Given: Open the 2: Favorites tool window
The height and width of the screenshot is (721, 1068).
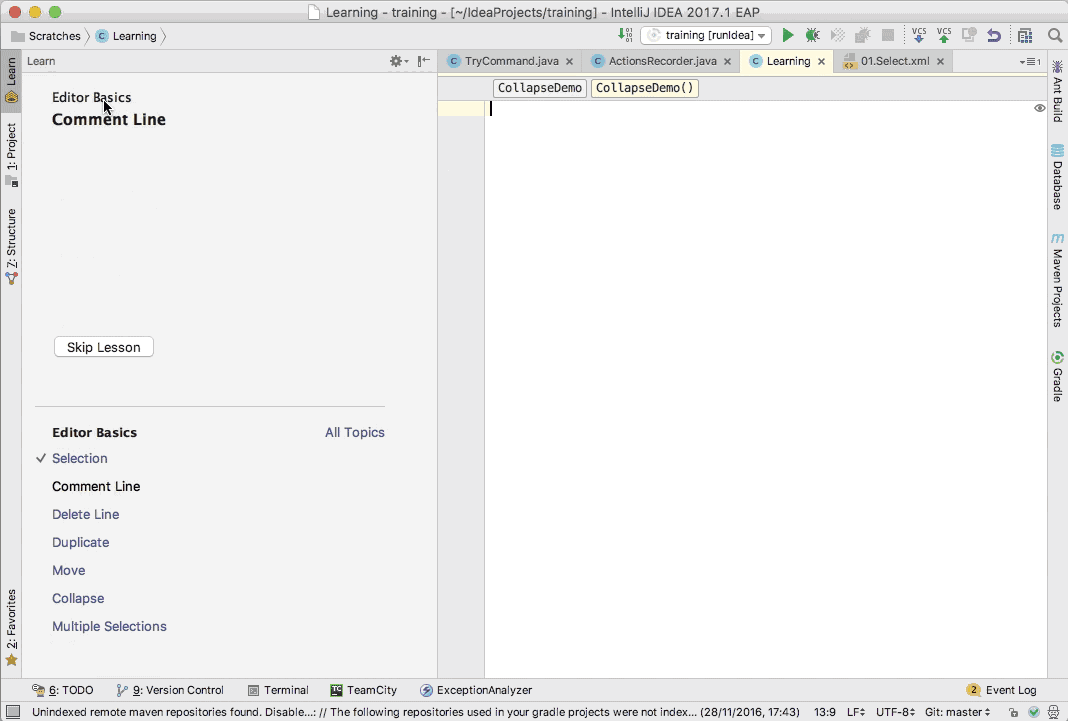Looking at the screenshot, I should tap(11, 627).
